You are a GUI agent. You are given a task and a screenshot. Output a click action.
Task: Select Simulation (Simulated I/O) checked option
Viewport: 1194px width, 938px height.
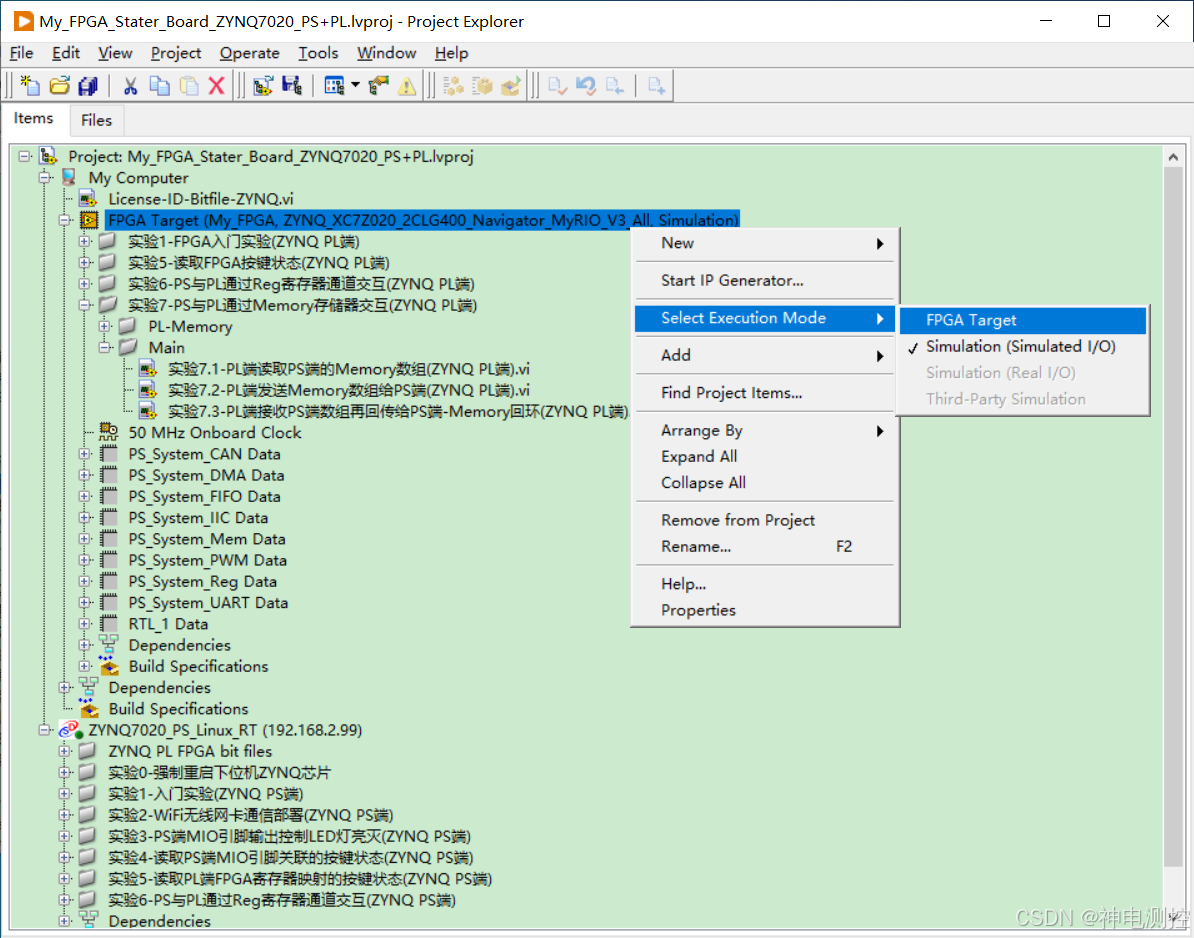point(1022,346)
